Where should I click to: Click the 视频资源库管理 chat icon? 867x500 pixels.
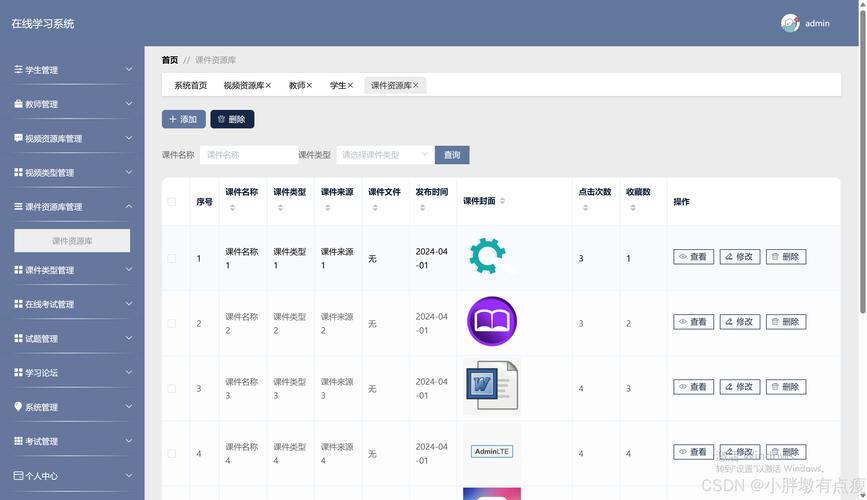pyautogui.click(x=18, y=138)
